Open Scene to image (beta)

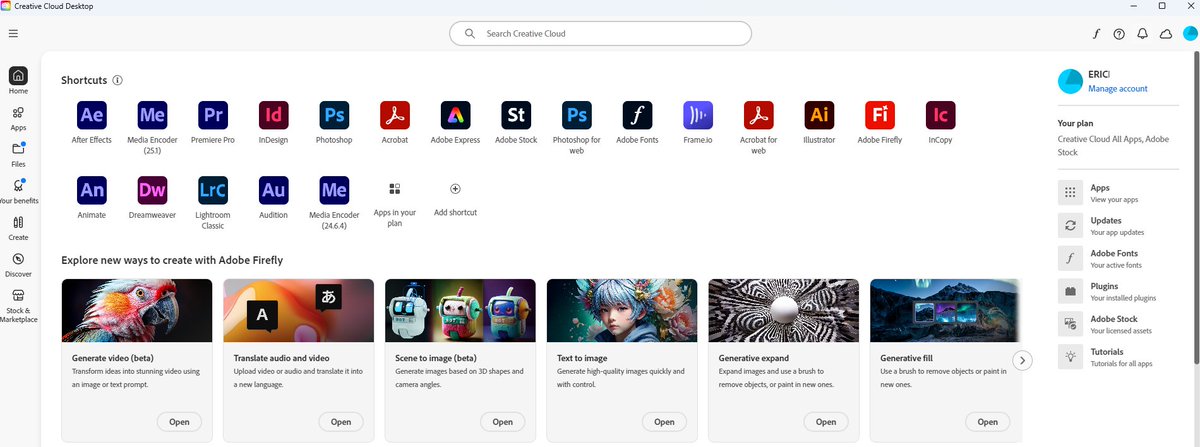point(503,422)
